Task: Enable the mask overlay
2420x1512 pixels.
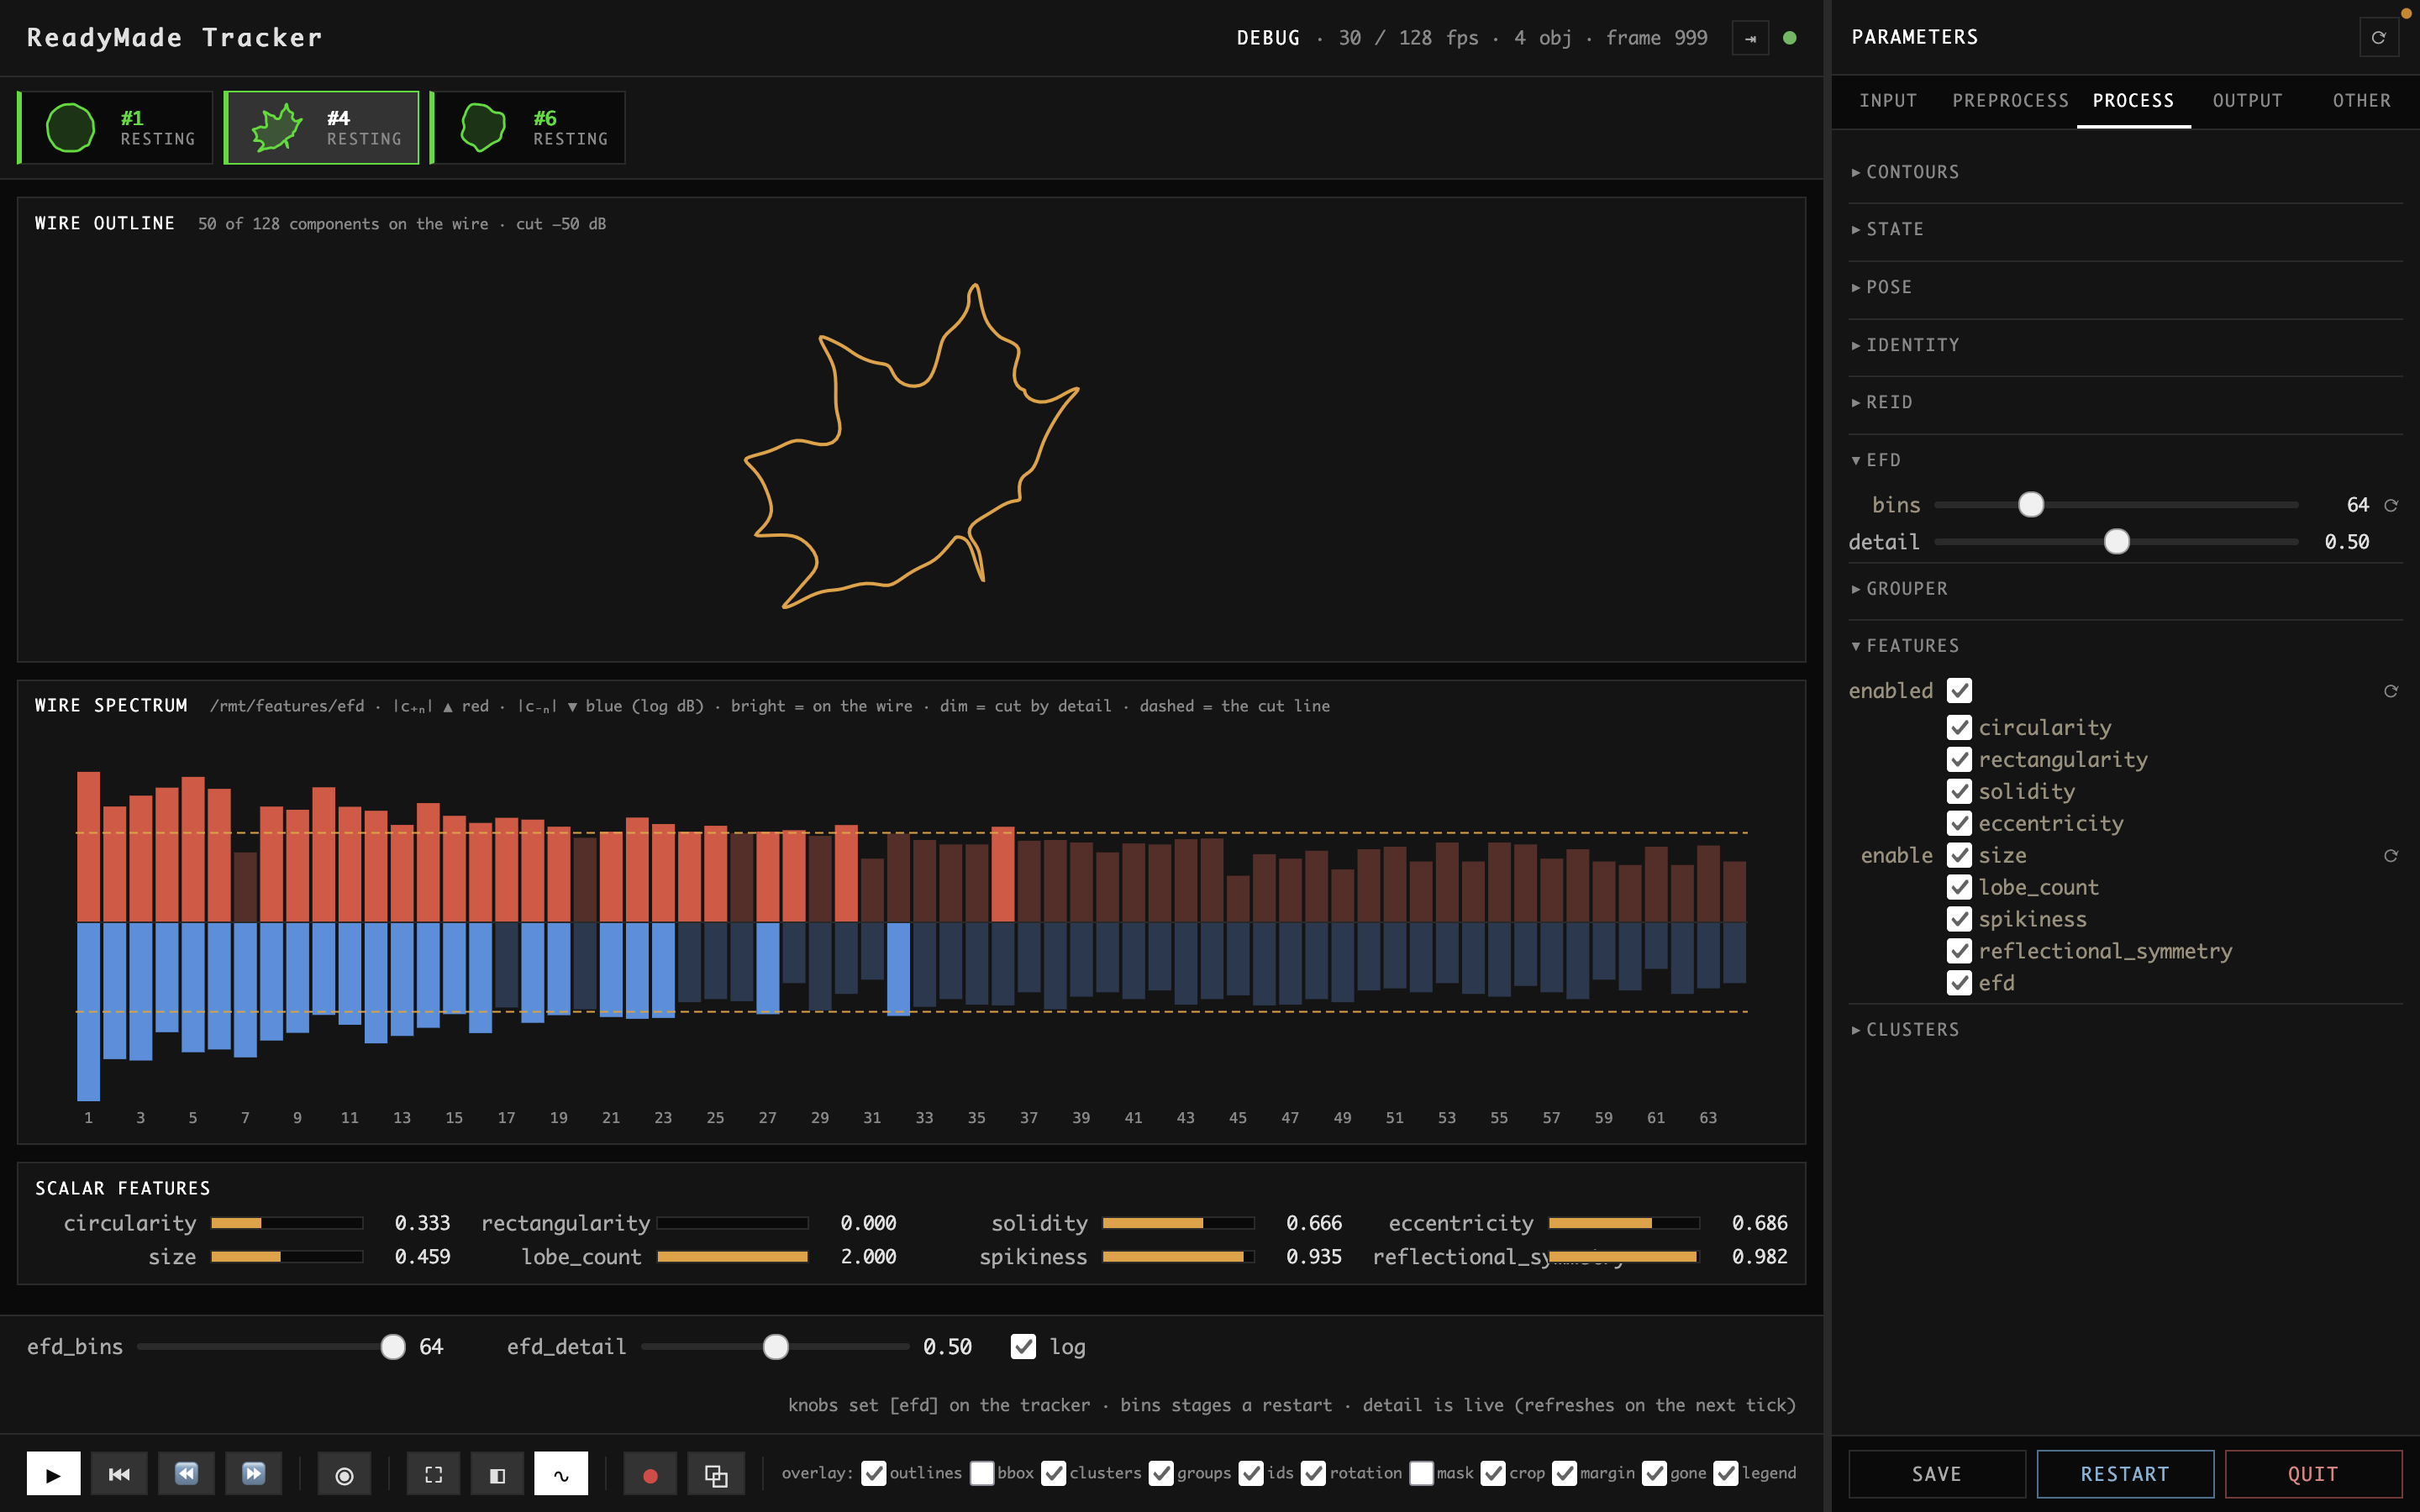Action: [1421, 1473]
